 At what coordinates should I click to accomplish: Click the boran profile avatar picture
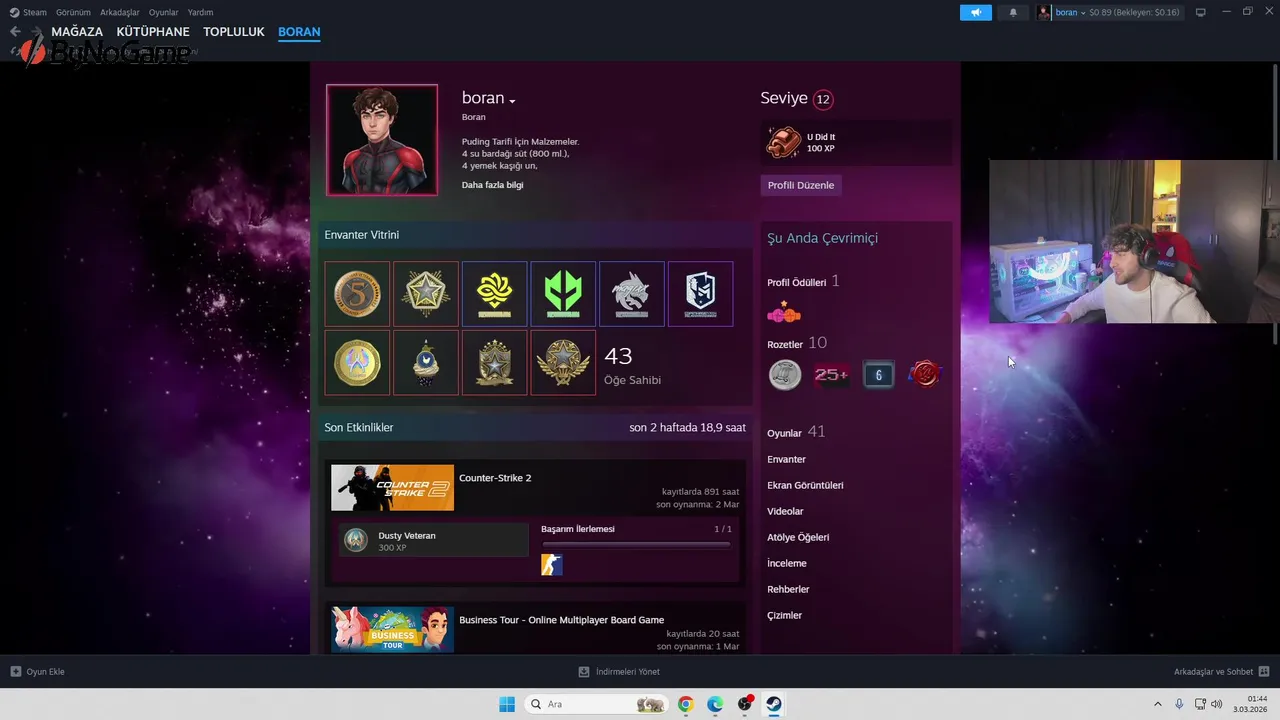[x=382, y=140]
